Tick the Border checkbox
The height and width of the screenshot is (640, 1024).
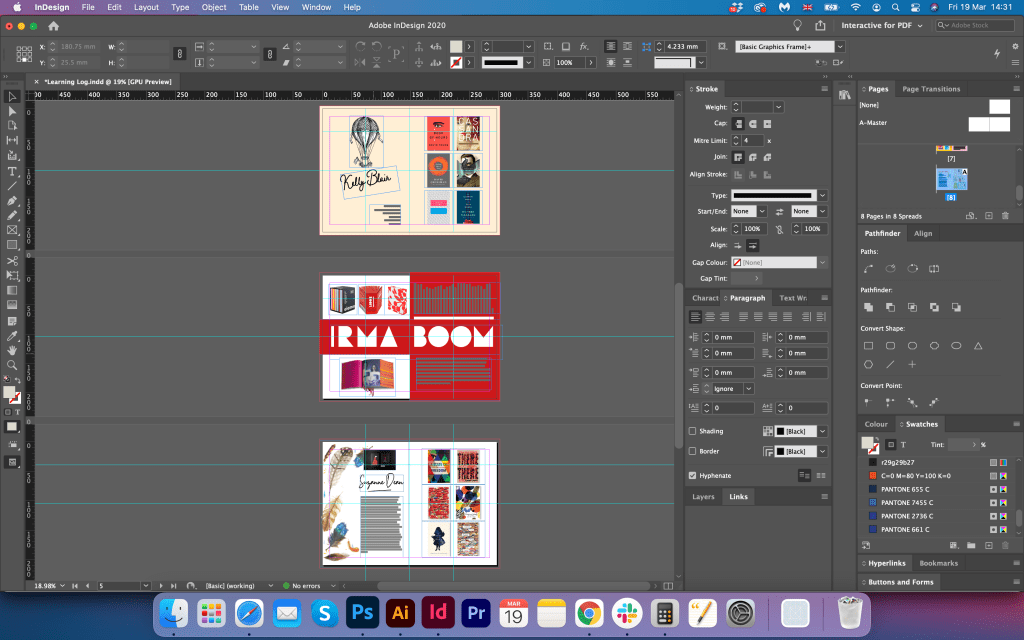tap(693, 451)
